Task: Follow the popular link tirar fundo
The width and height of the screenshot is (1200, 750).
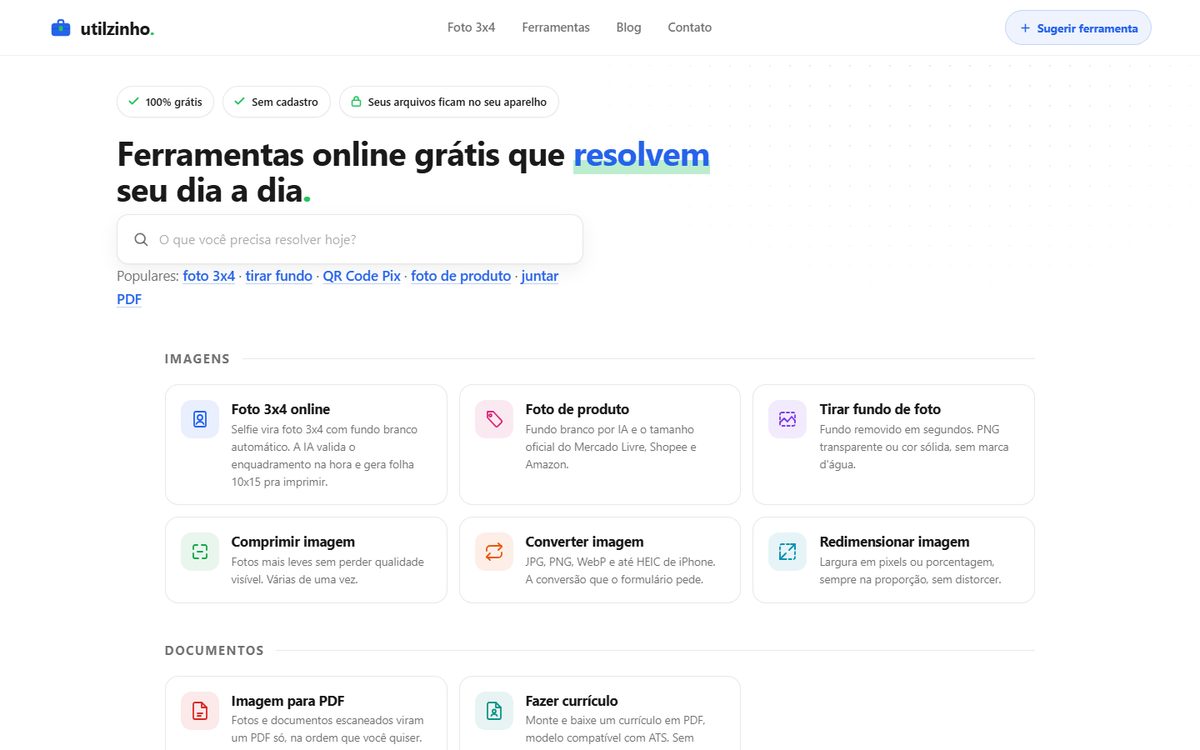Action: (279, 276)
